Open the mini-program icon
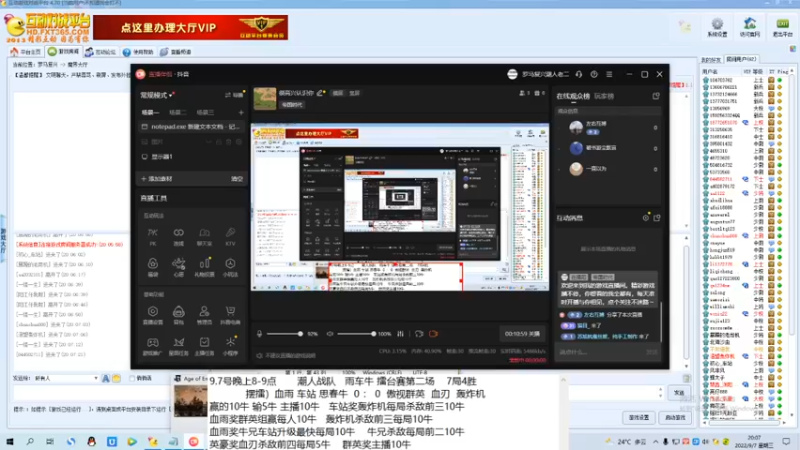The width and height of the screenshot is (800, 450). tap(230, 345)
